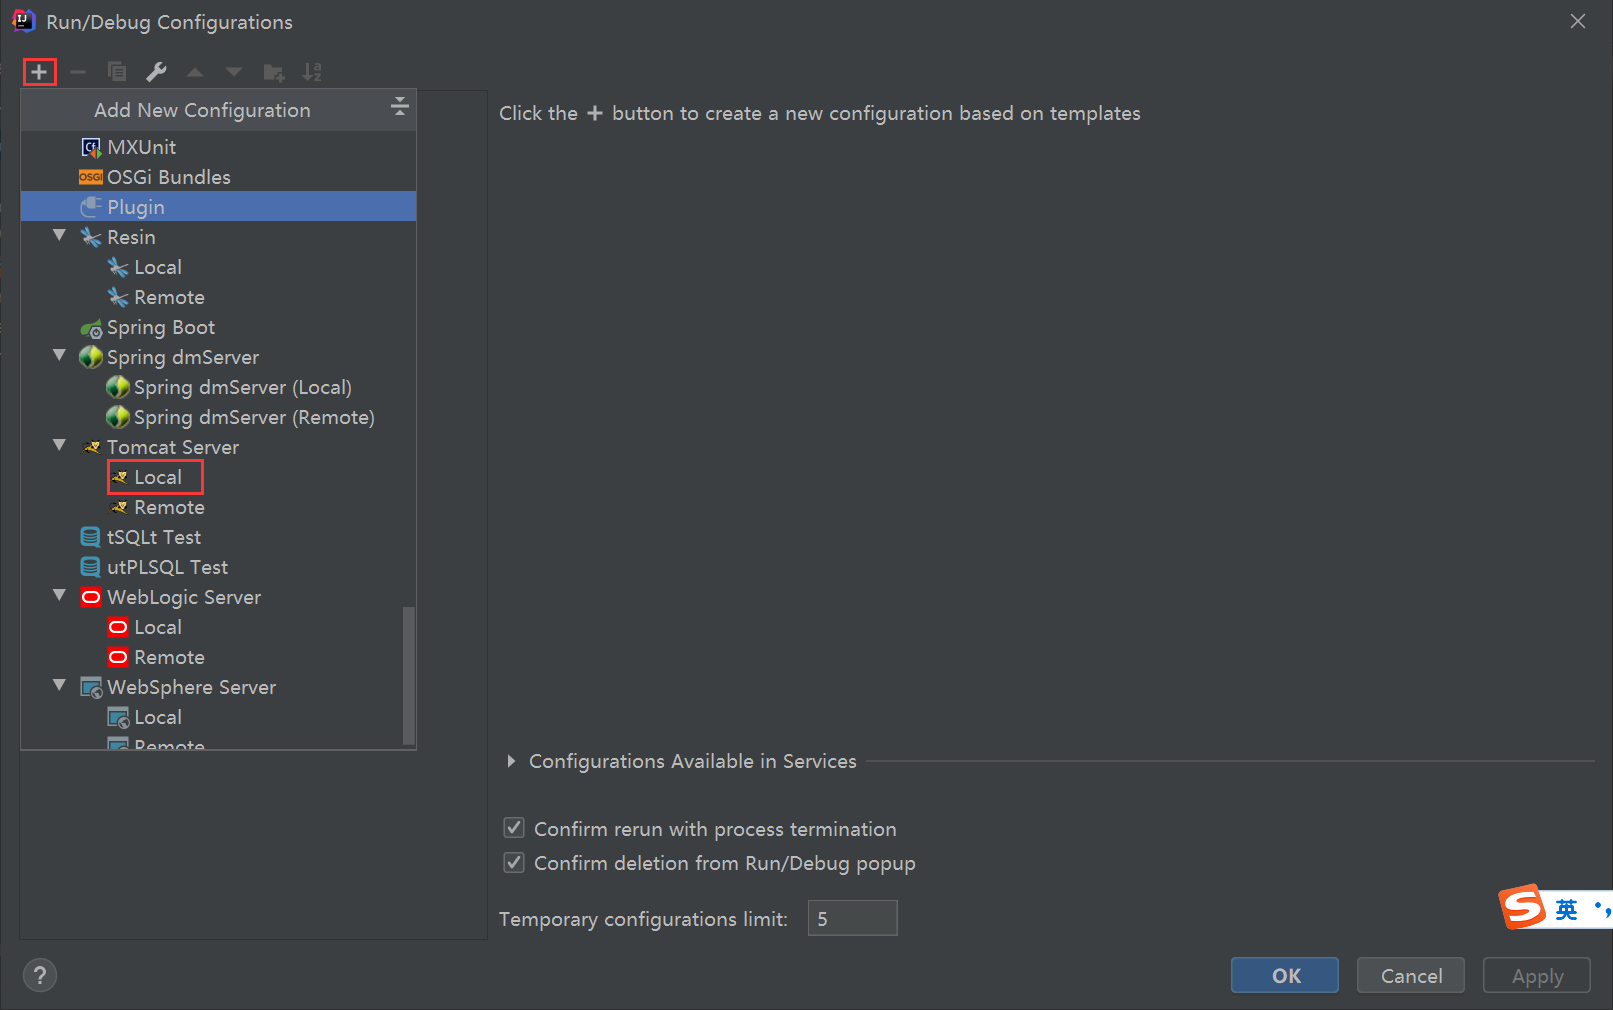Viewport: 1613px width, 1010px height.
Task: Close the Run/Debug Configurations dialog
Action: [x=1578, y=21]
